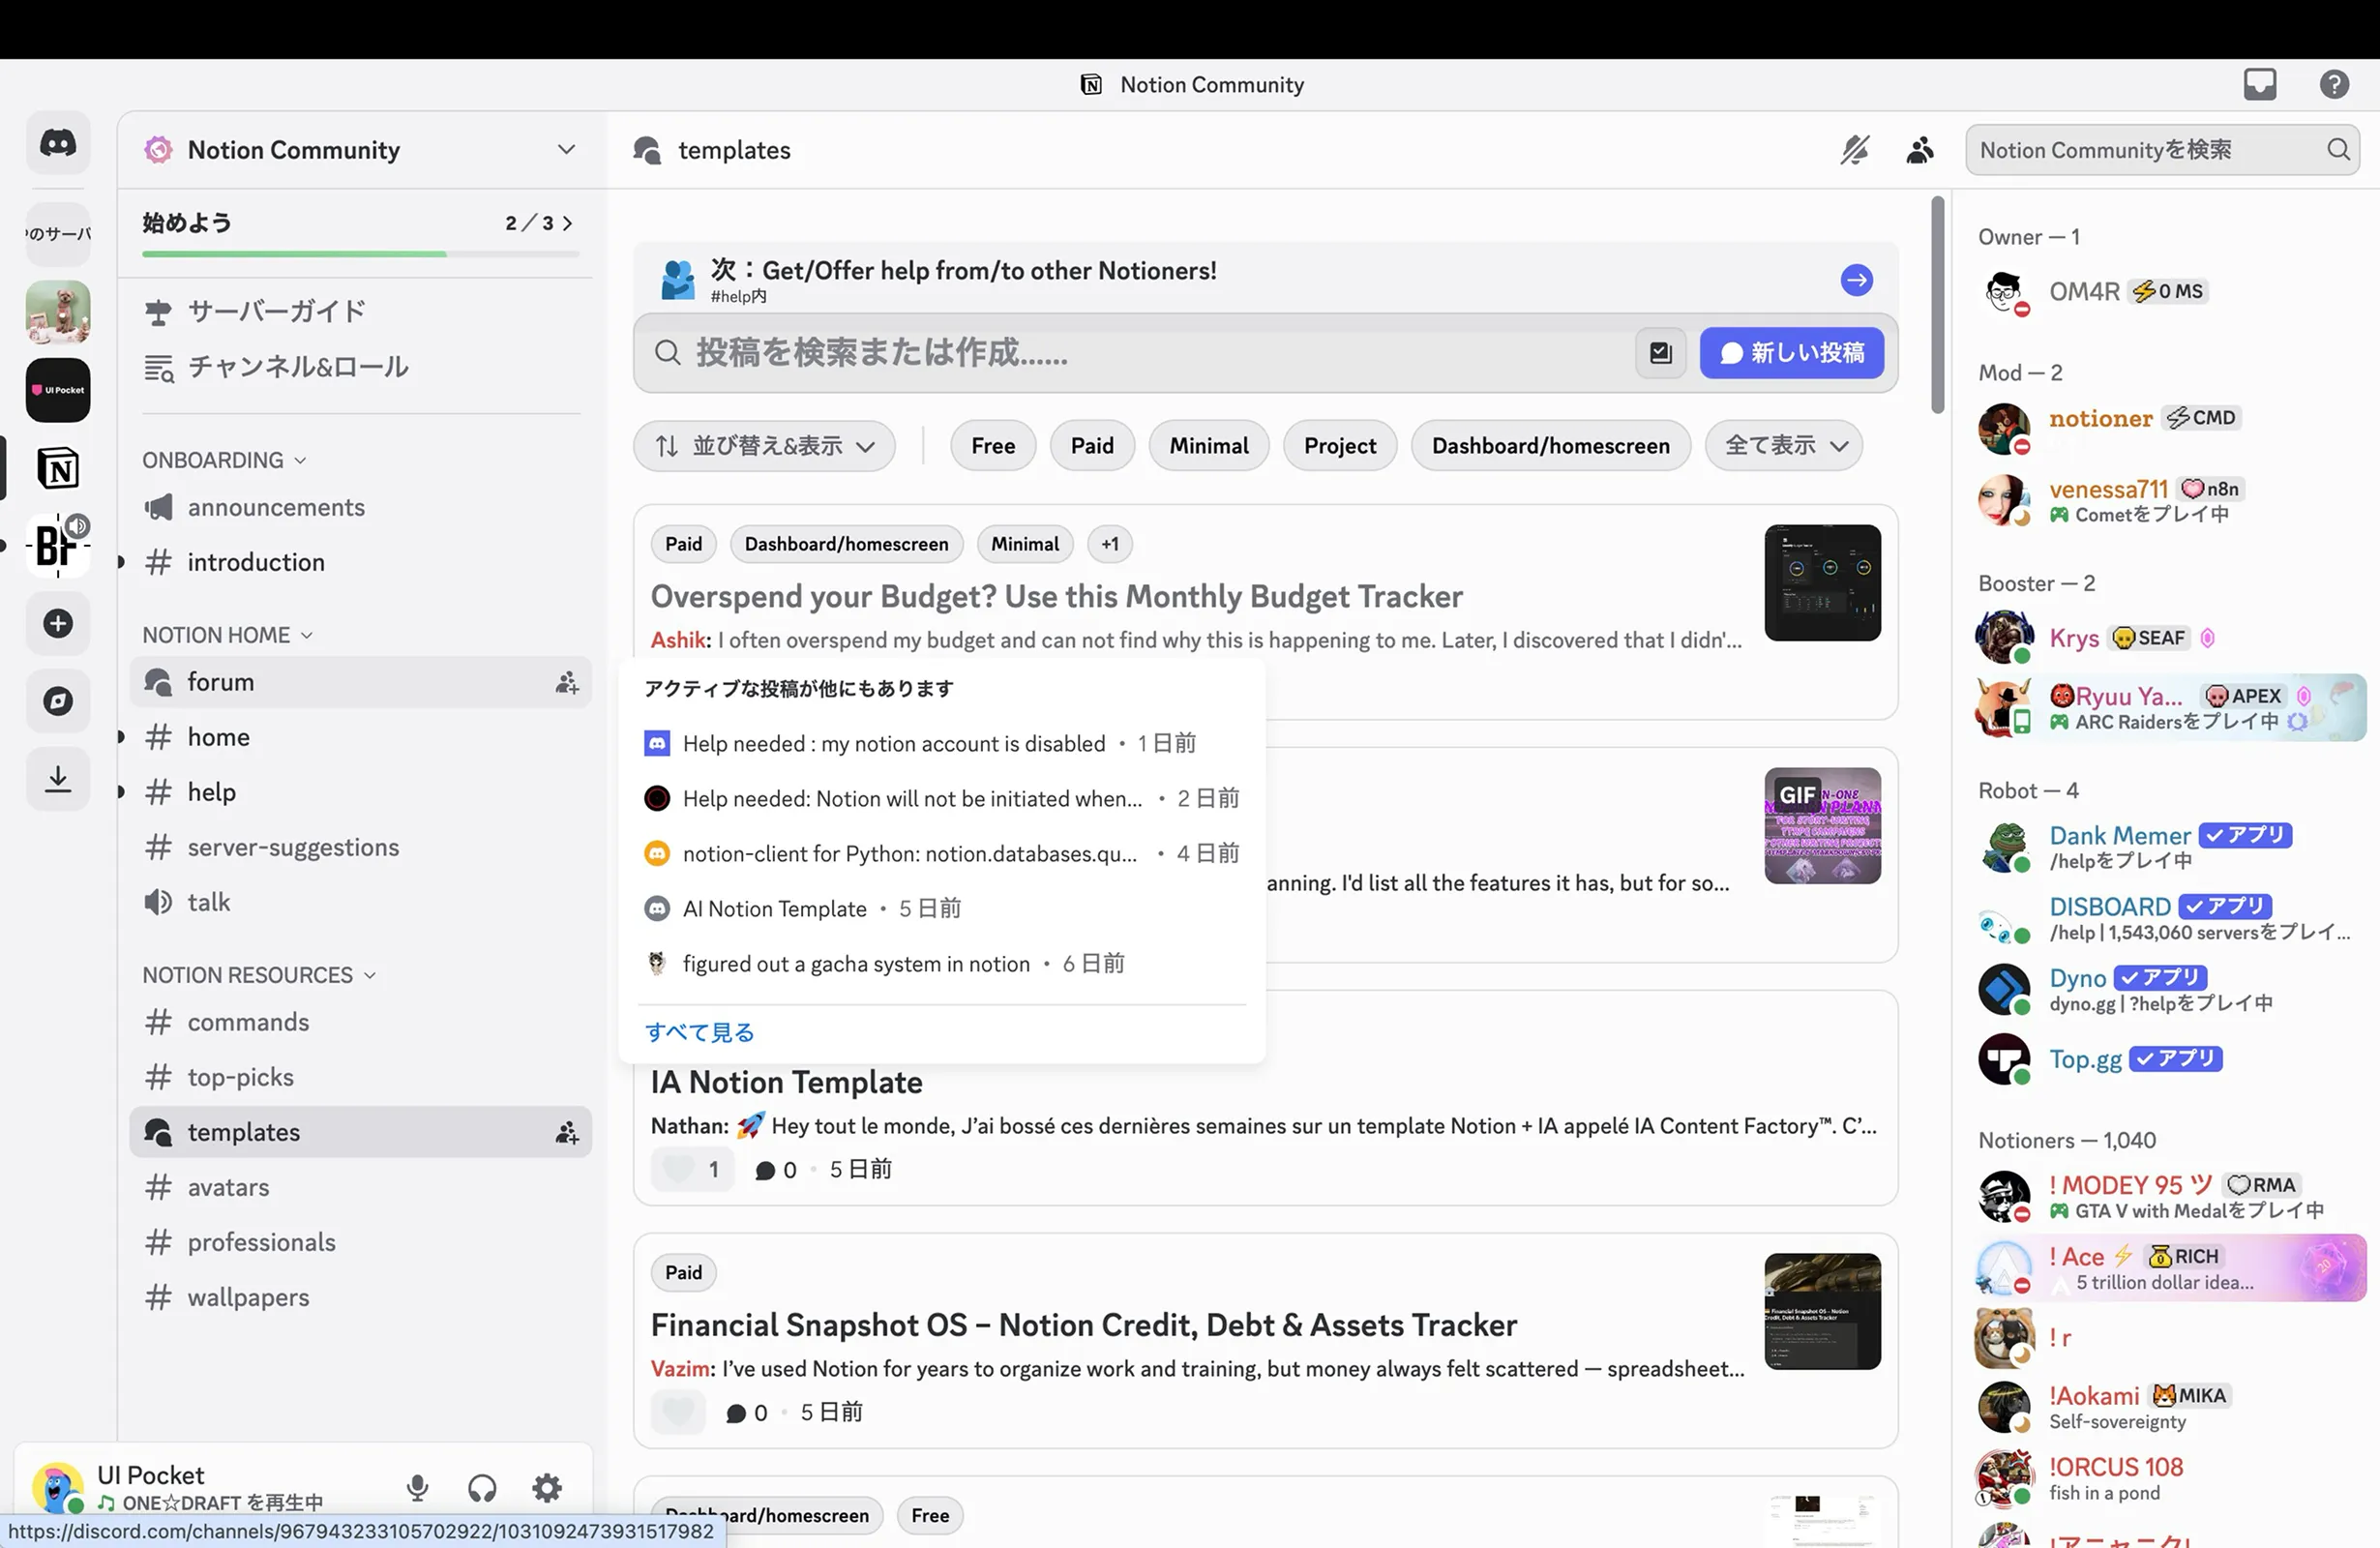Open user settings gear icon
The image size is (2380, 1548).
tap(547, 1488)
